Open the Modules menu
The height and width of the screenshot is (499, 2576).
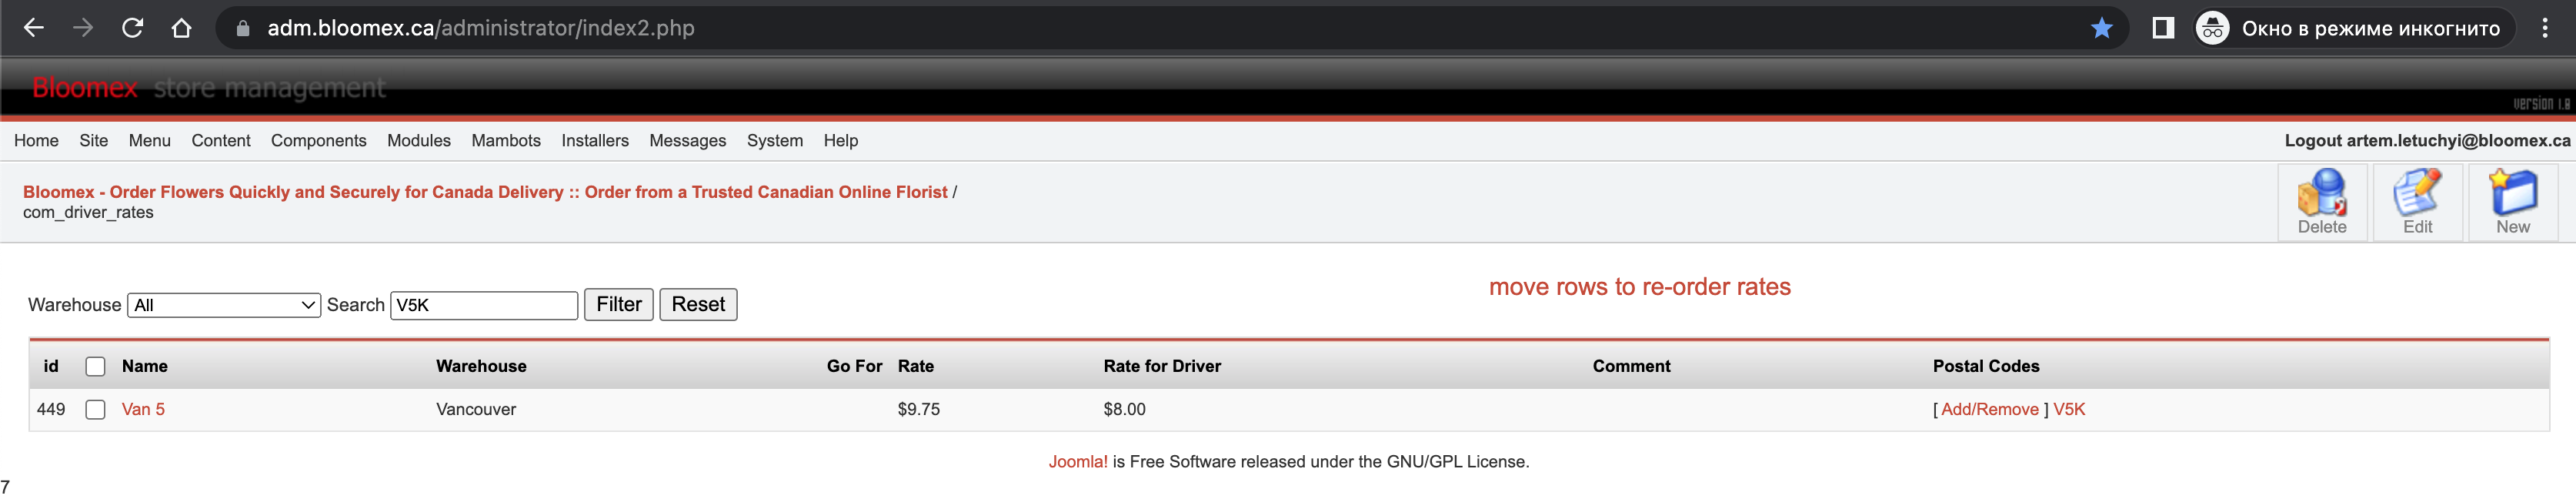coord(419,141)
